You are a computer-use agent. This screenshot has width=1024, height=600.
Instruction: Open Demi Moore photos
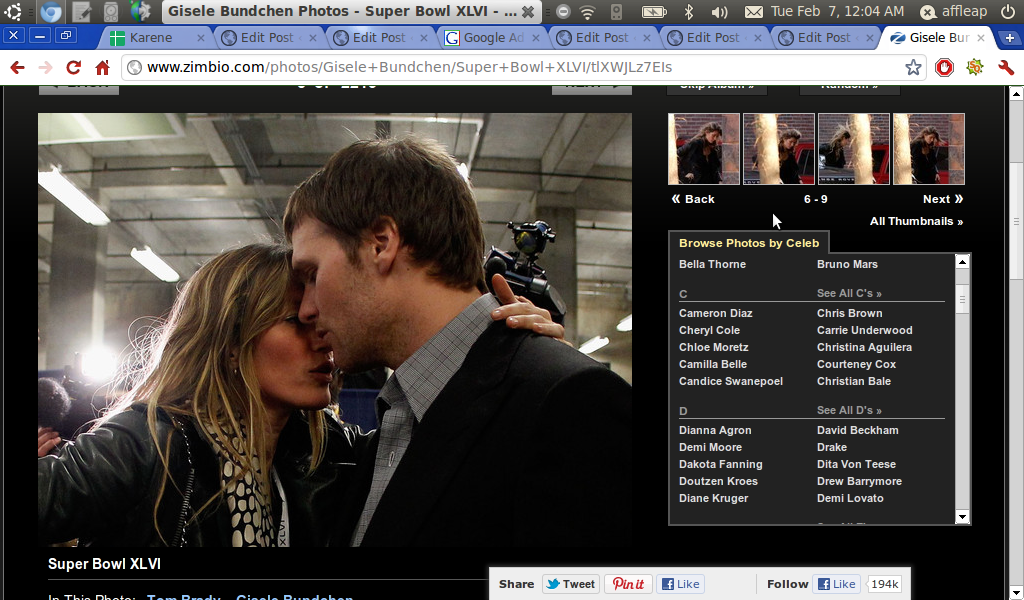point(710,447)
